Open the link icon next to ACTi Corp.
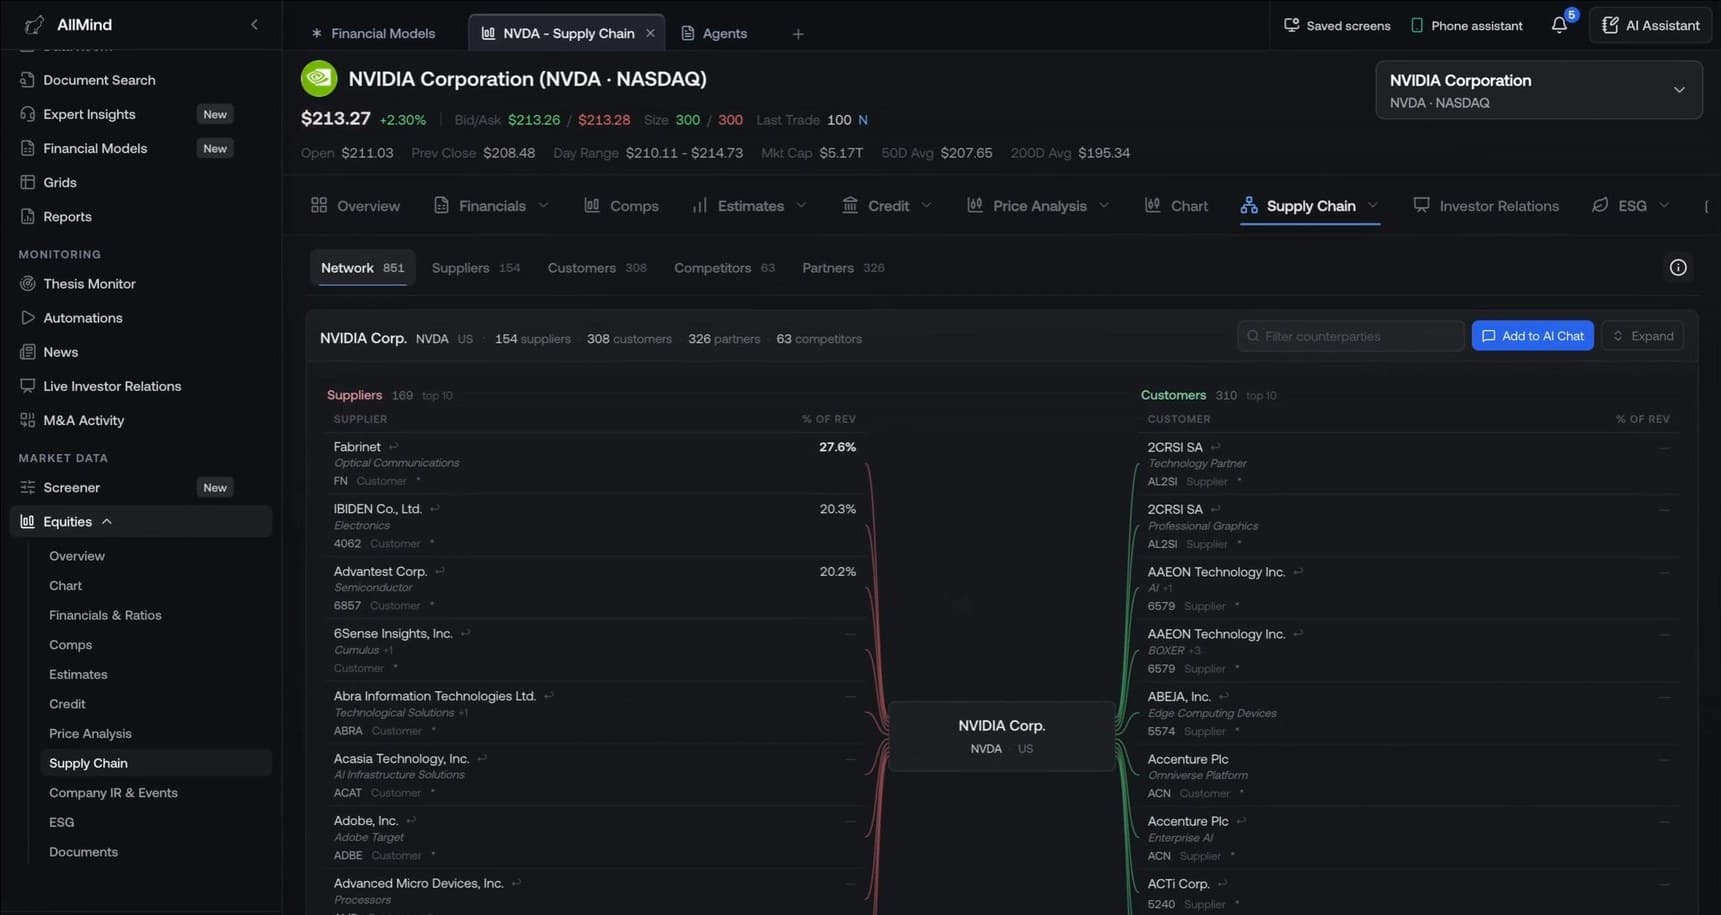1721x915 pixels. tap(1222, 884)
